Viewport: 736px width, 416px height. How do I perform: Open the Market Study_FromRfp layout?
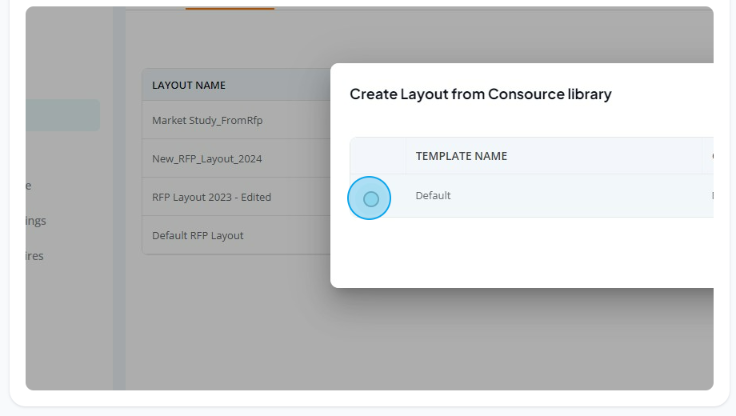tap(207, 120)
